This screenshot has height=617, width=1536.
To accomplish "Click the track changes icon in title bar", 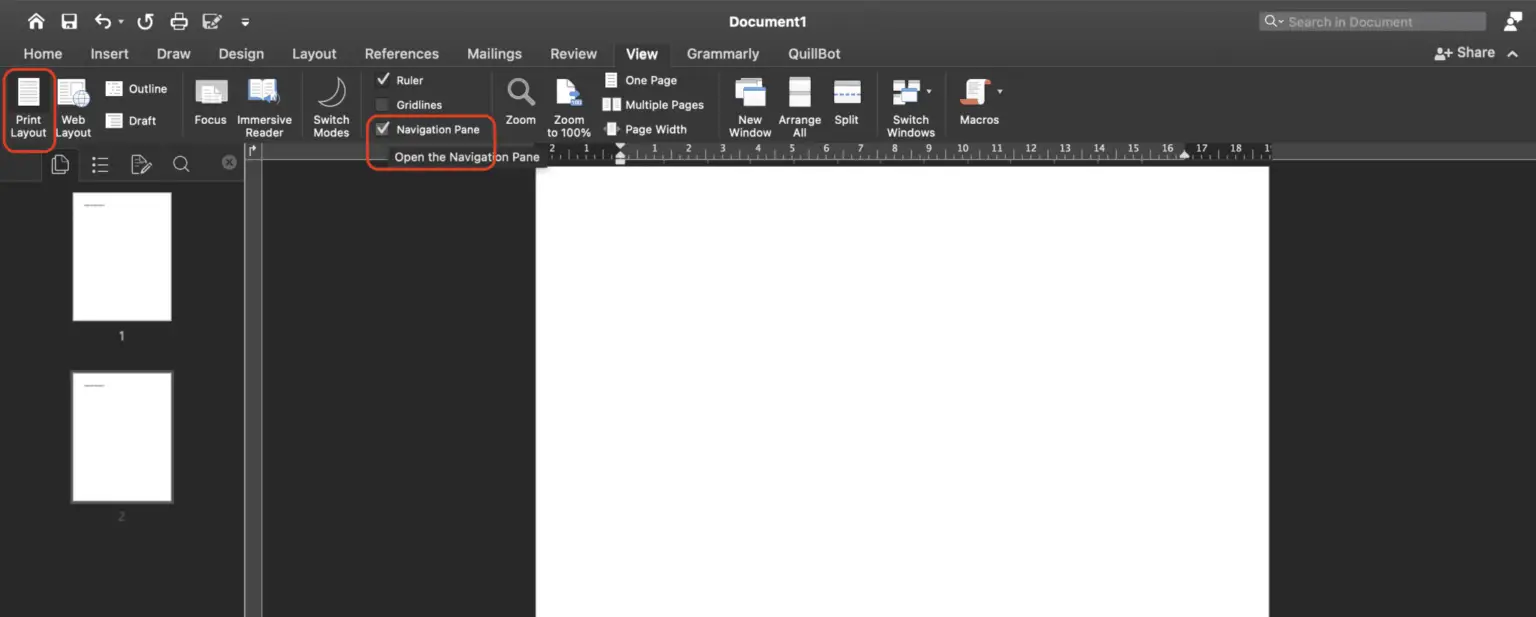I will point(212,21).
